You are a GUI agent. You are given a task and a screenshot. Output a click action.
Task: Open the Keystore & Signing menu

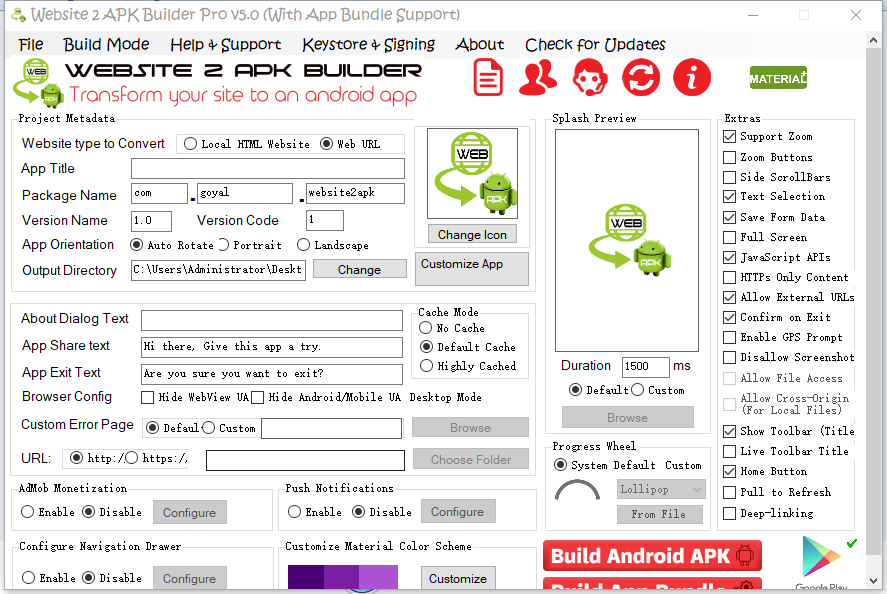click(368, 45)
